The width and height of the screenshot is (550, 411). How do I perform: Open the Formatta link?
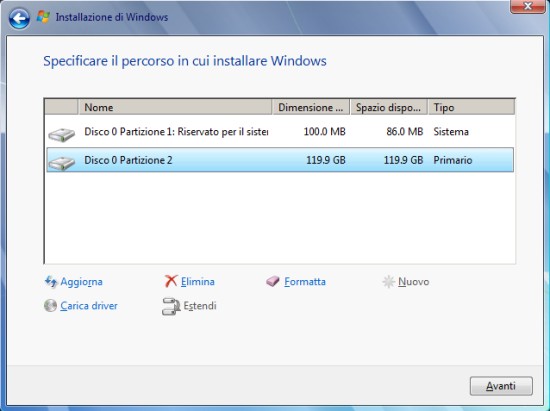click(305, 282)
